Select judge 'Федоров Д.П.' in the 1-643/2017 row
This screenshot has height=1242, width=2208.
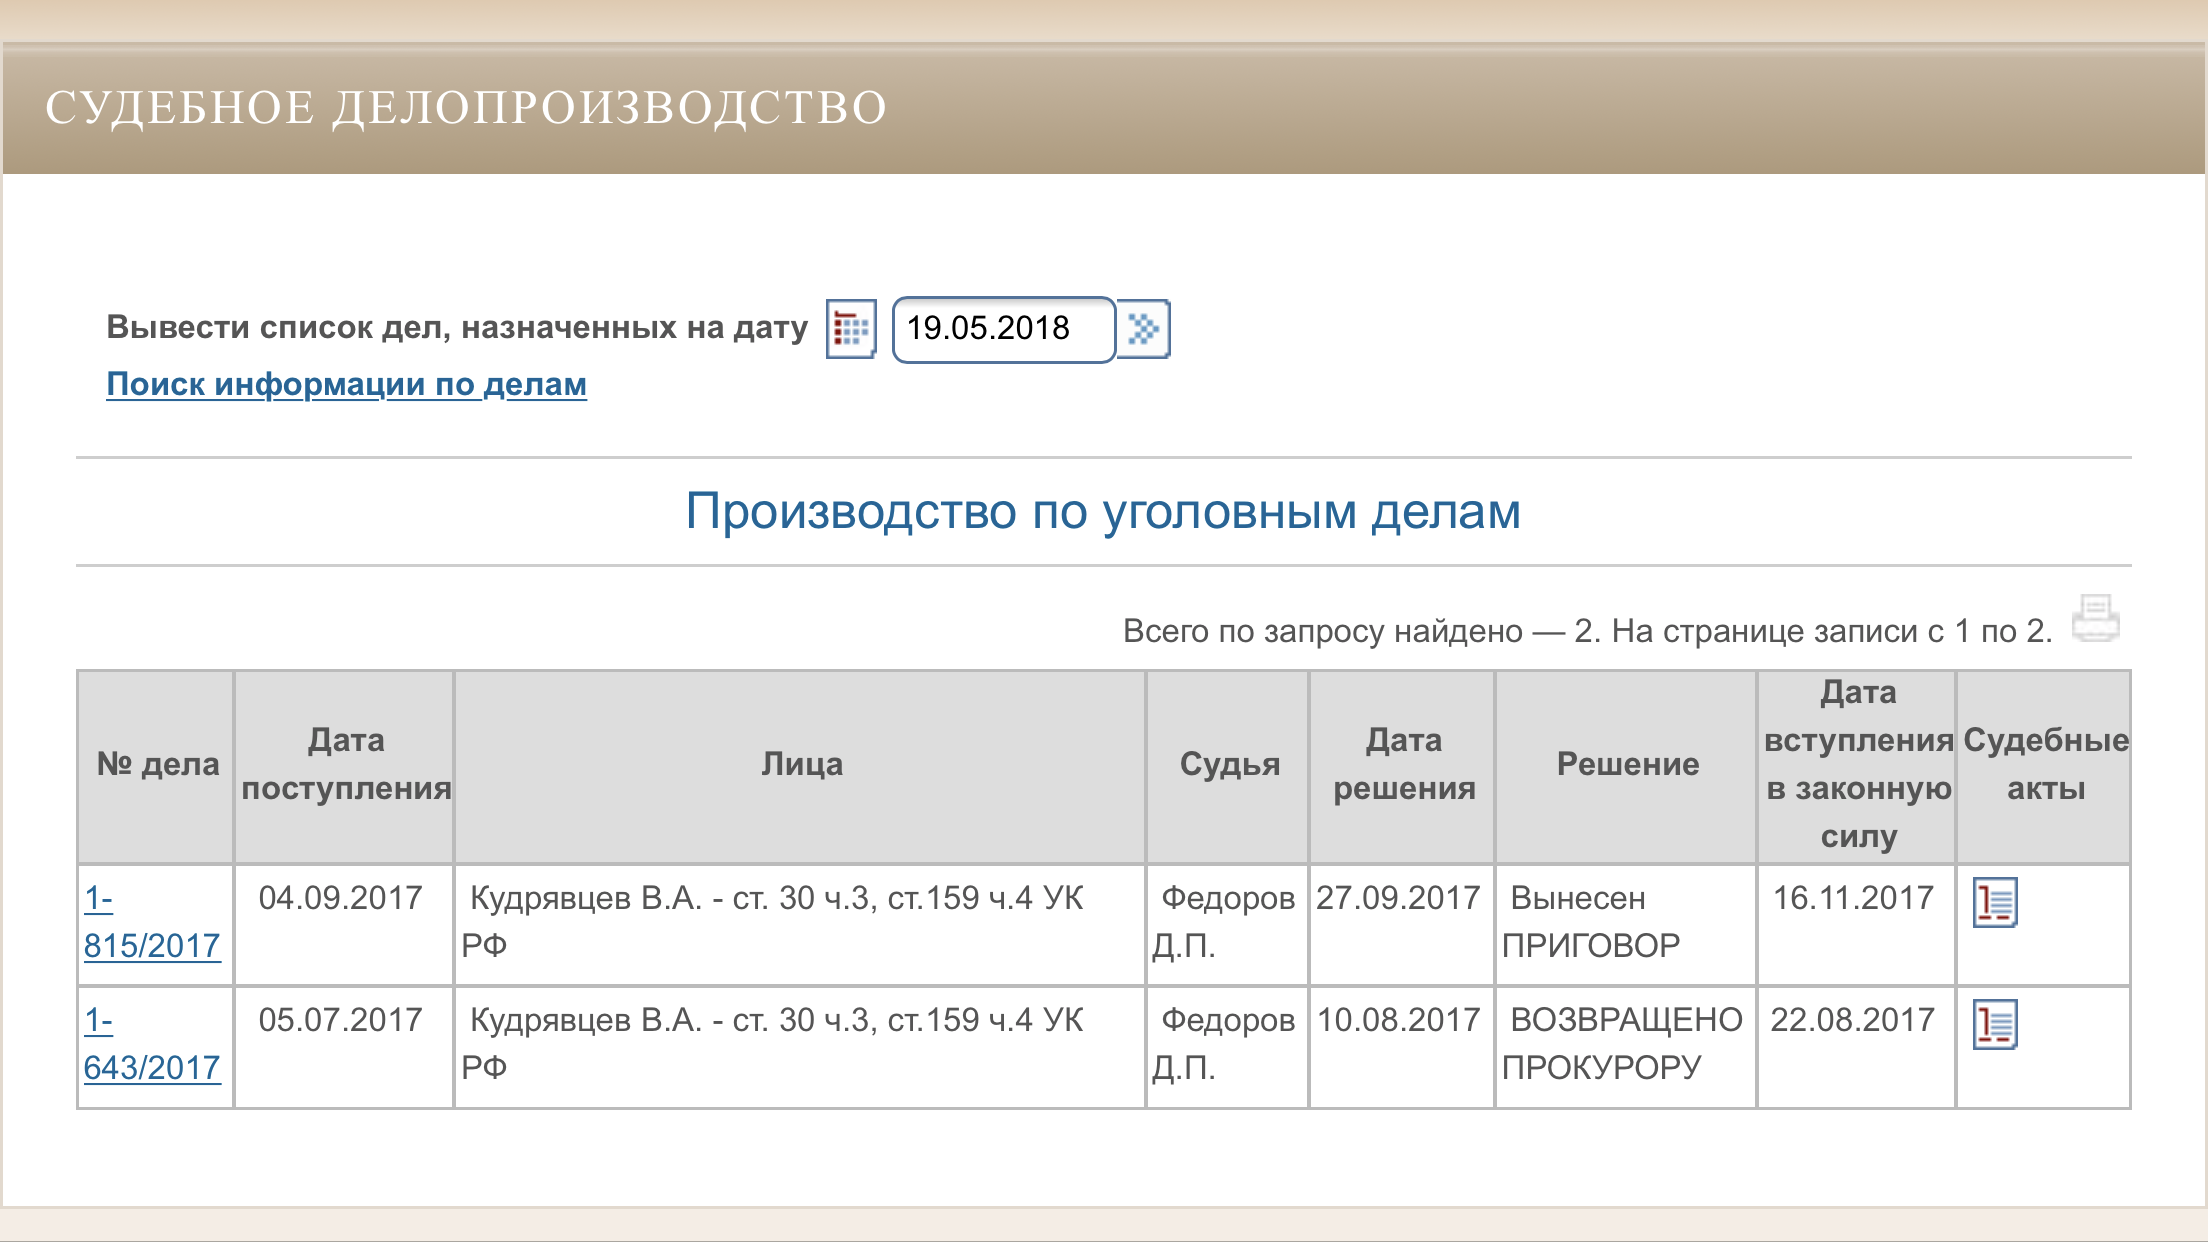1228,1047
